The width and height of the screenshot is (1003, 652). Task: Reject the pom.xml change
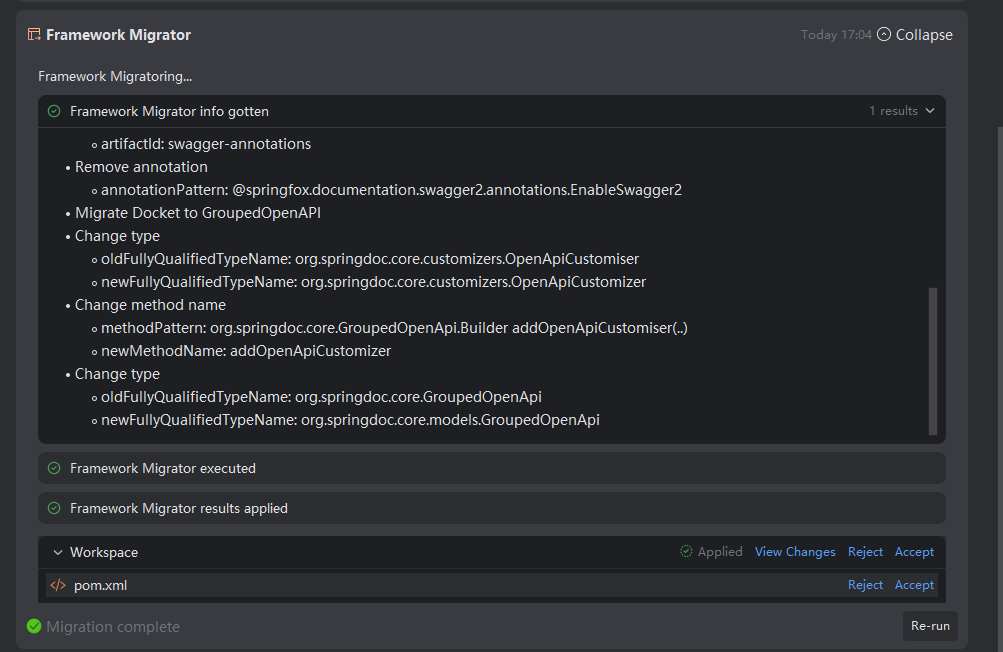pyautogui.click(x=865, y=585)
